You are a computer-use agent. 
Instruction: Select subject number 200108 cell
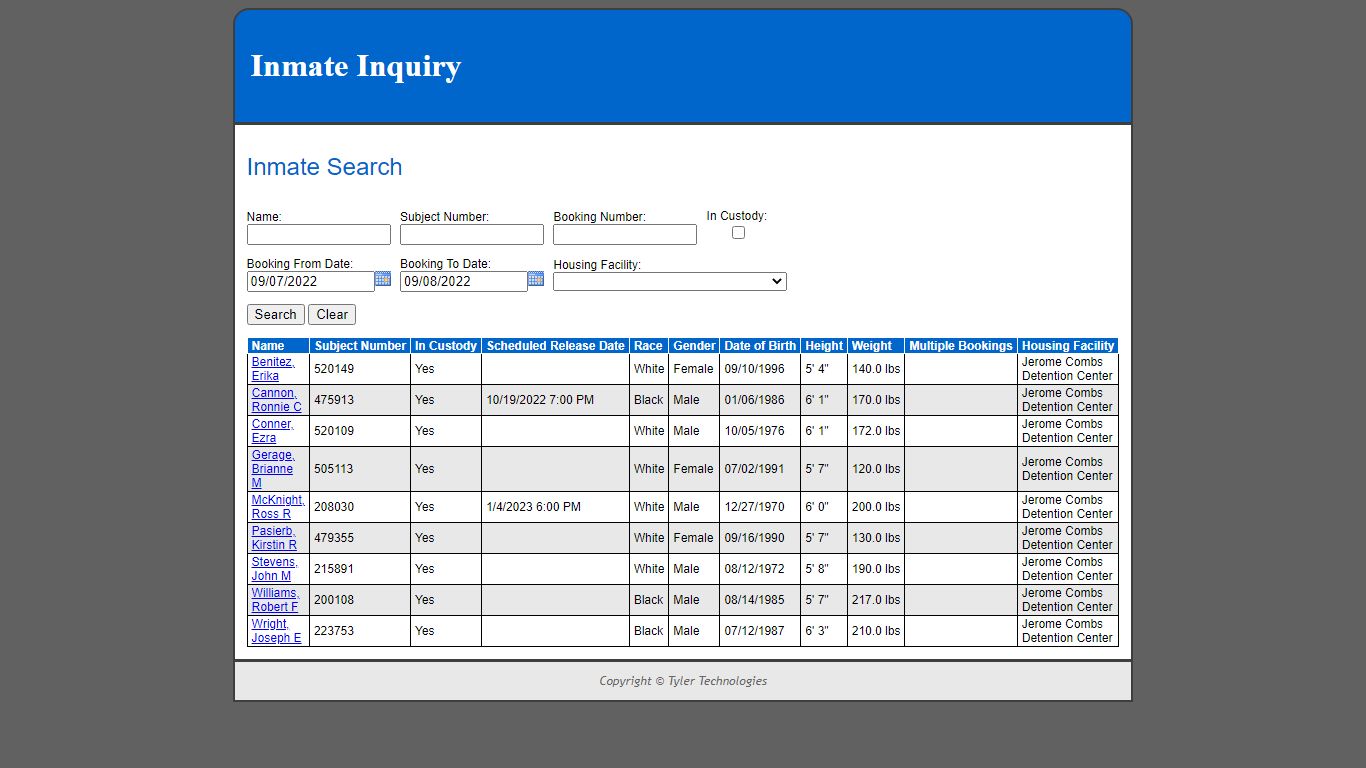point(360,600)
